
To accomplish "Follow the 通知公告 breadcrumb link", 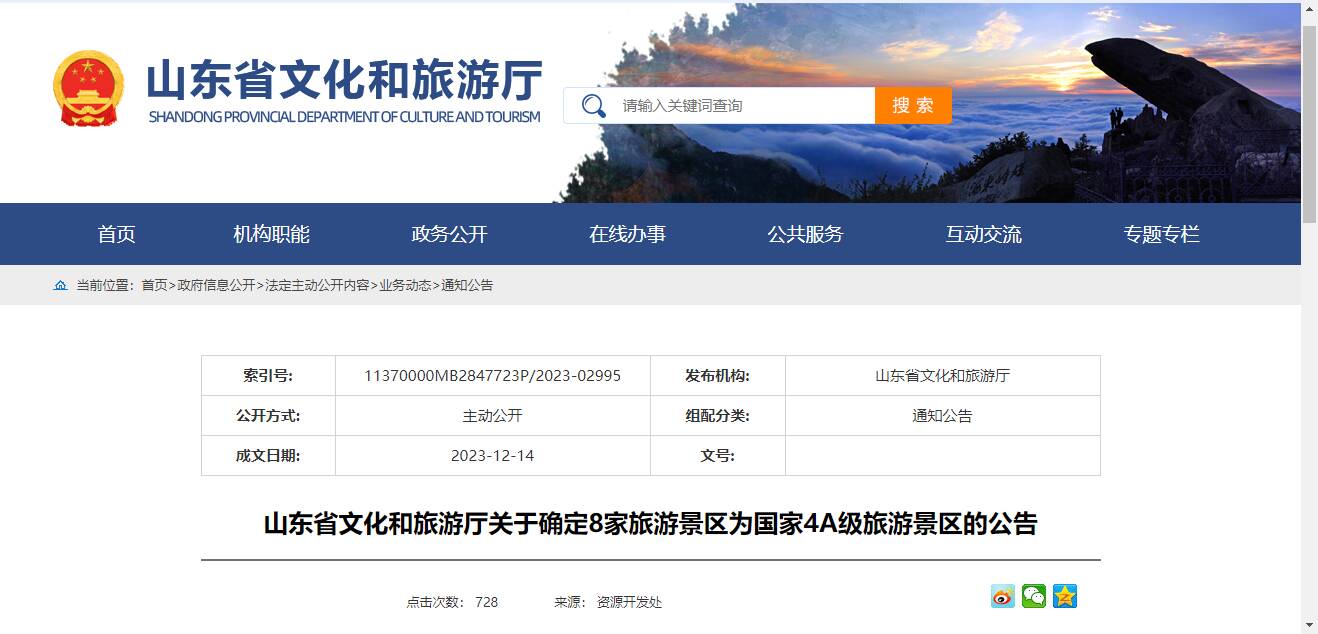I will pyautogui.click(x=467, y=285).
